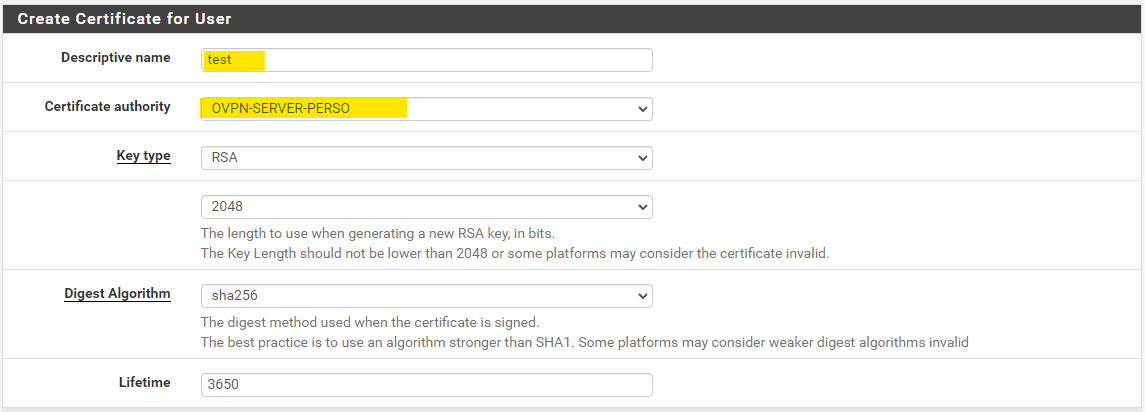This screenshot has height=412, width=1145.
Task: Click the Descriptive name label
Action: tap(115, 58)
